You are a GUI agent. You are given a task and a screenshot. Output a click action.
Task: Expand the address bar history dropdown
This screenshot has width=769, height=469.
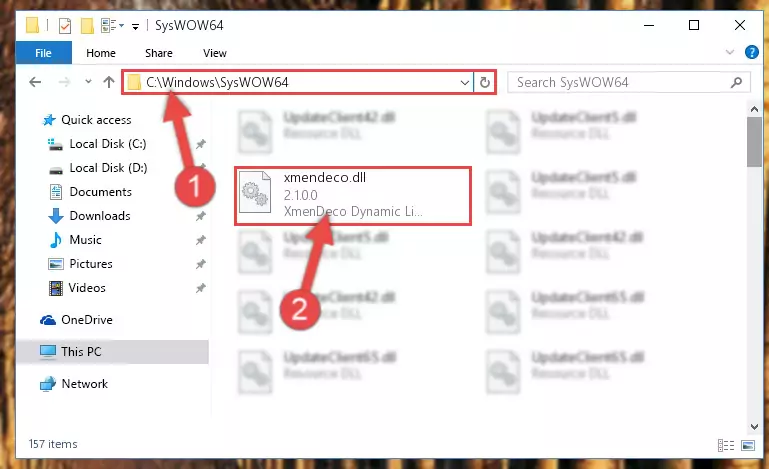tap(464, 82)
